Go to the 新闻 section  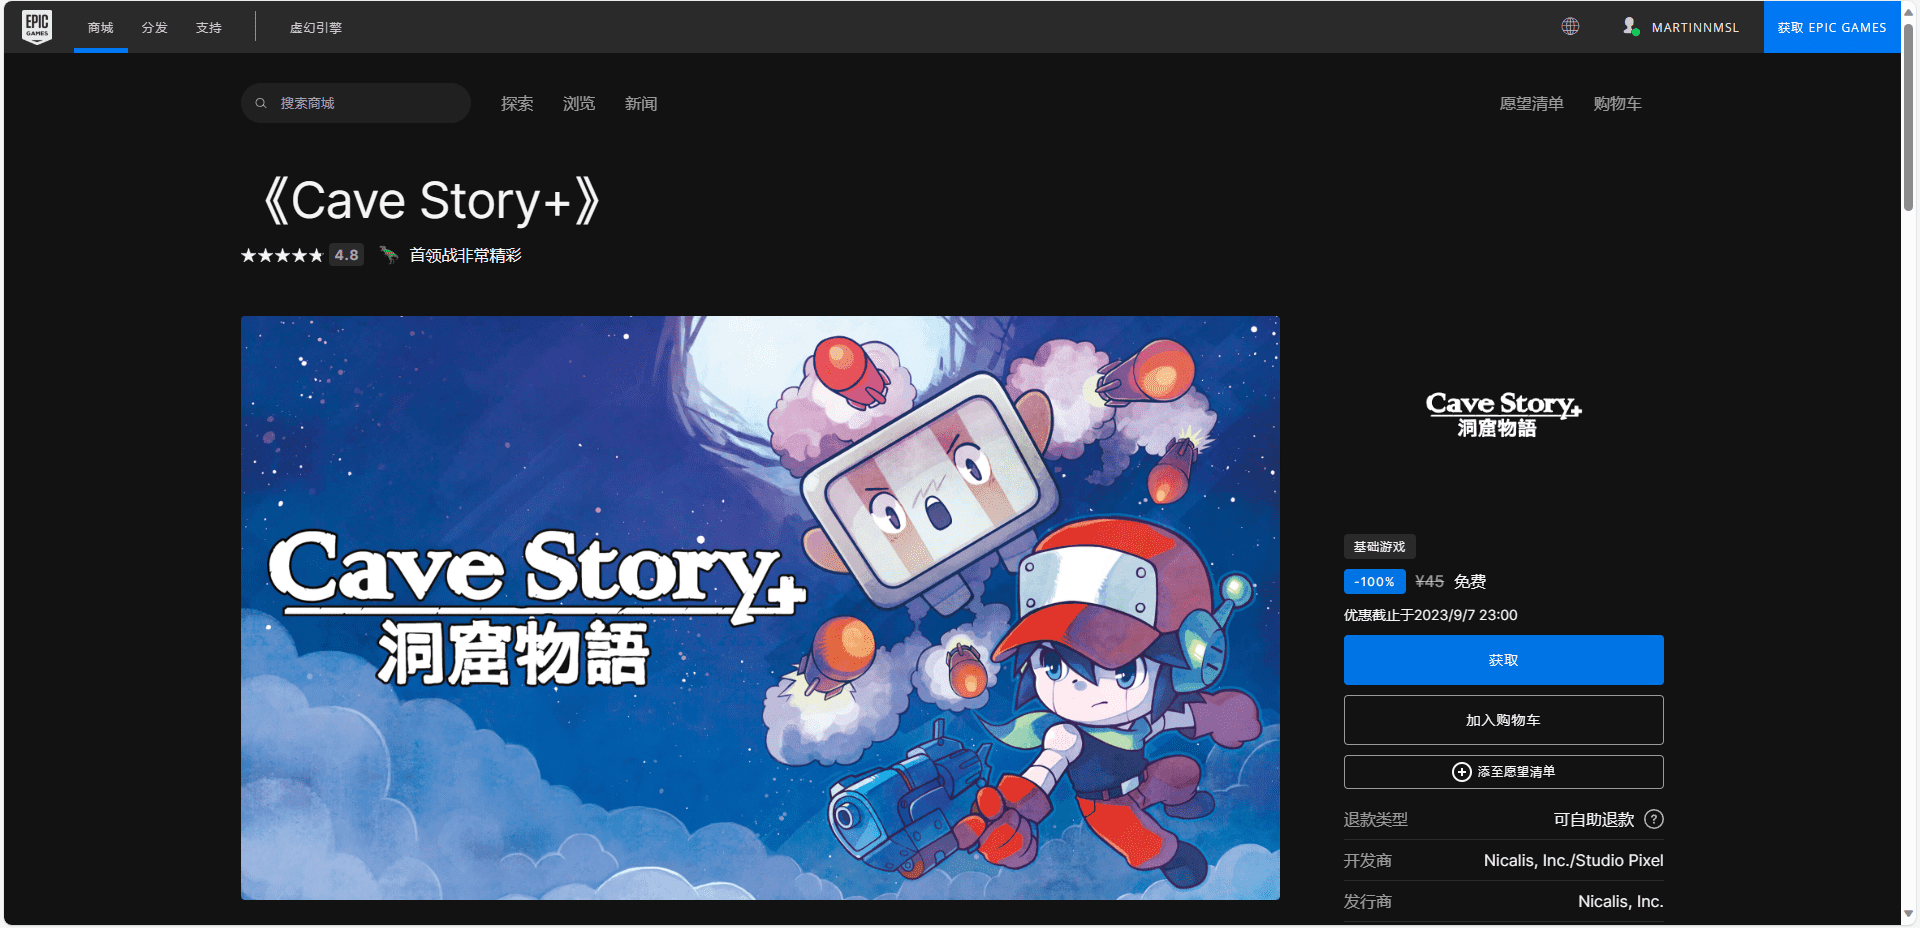[x=641, y=103]
